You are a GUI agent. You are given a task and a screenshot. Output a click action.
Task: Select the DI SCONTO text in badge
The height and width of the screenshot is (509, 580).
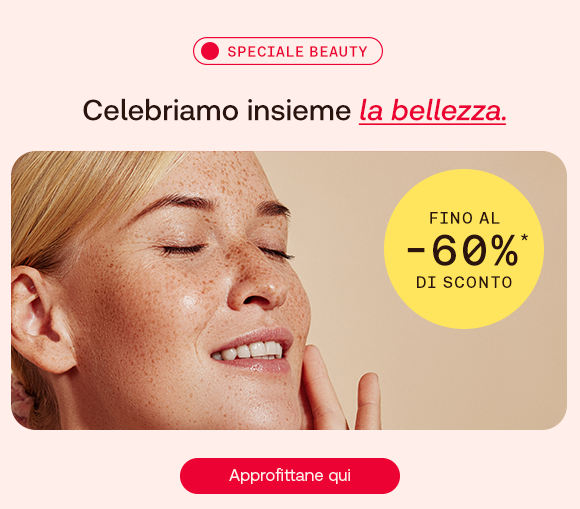click(x=464, y=282)
